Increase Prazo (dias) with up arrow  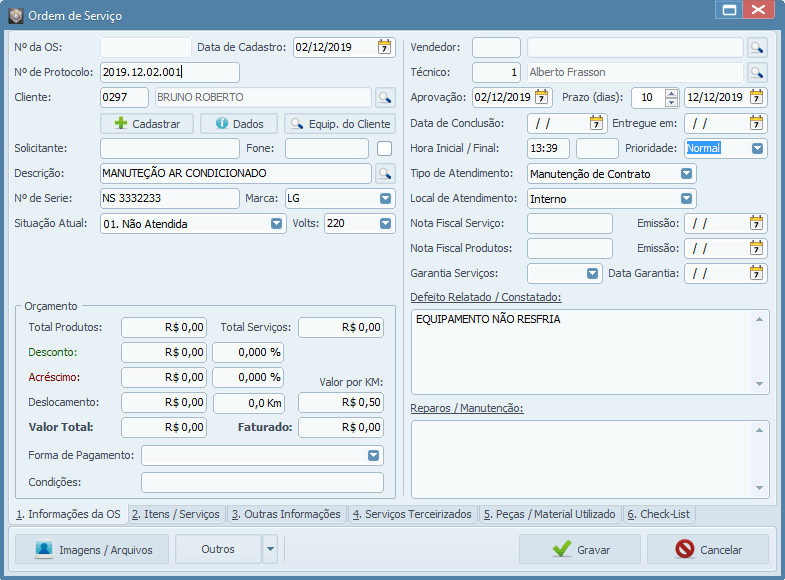click(671, 93)
